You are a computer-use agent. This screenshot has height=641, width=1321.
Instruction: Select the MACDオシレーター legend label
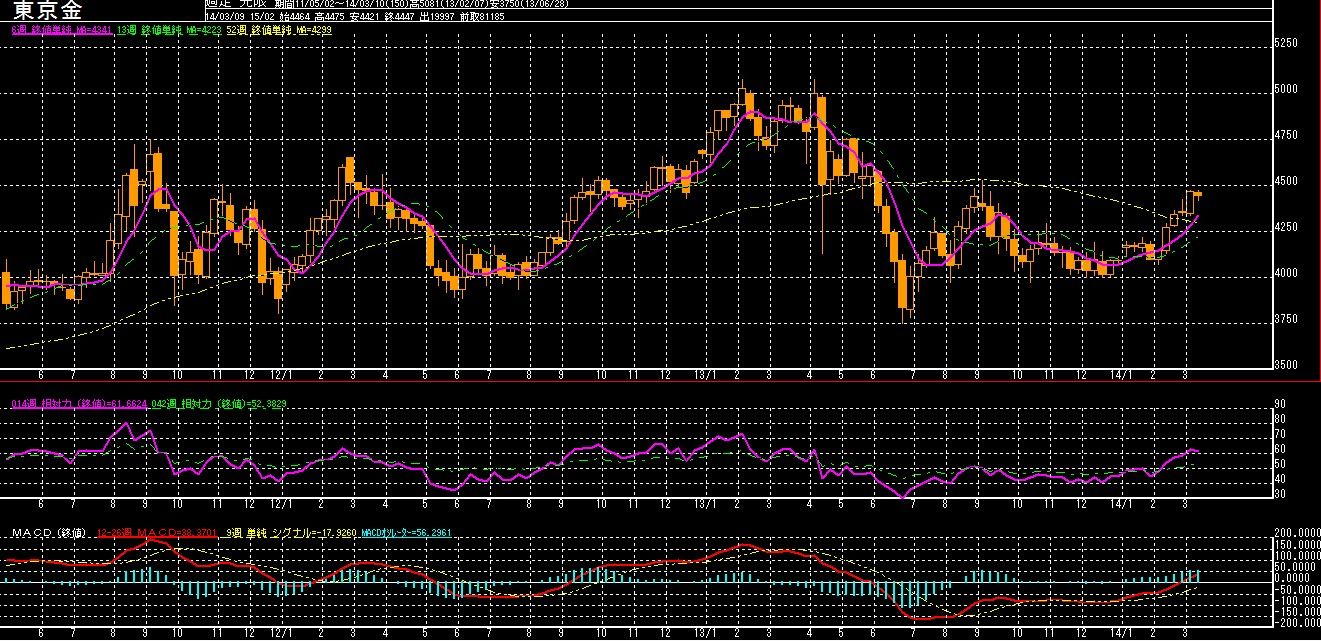point(407,532)
